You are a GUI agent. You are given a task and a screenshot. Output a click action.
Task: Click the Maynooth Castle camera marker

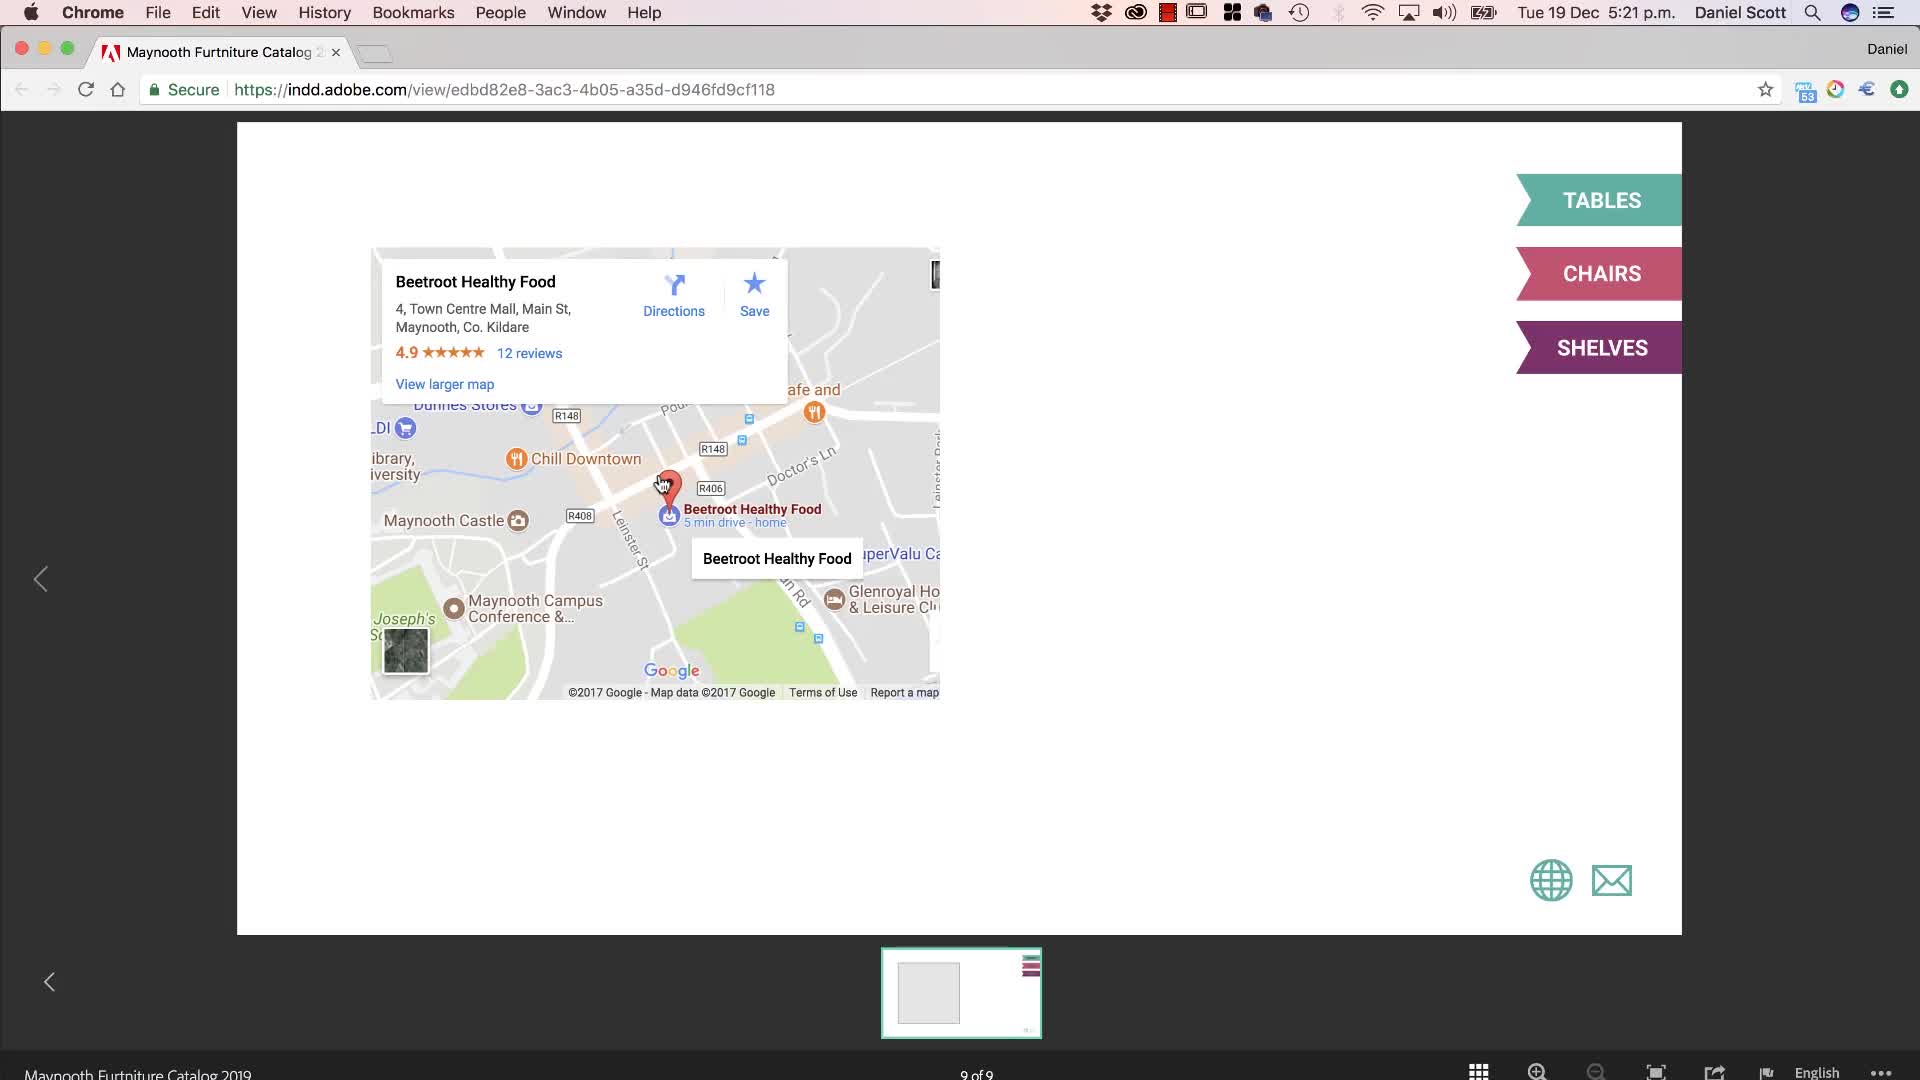point(517,520)
